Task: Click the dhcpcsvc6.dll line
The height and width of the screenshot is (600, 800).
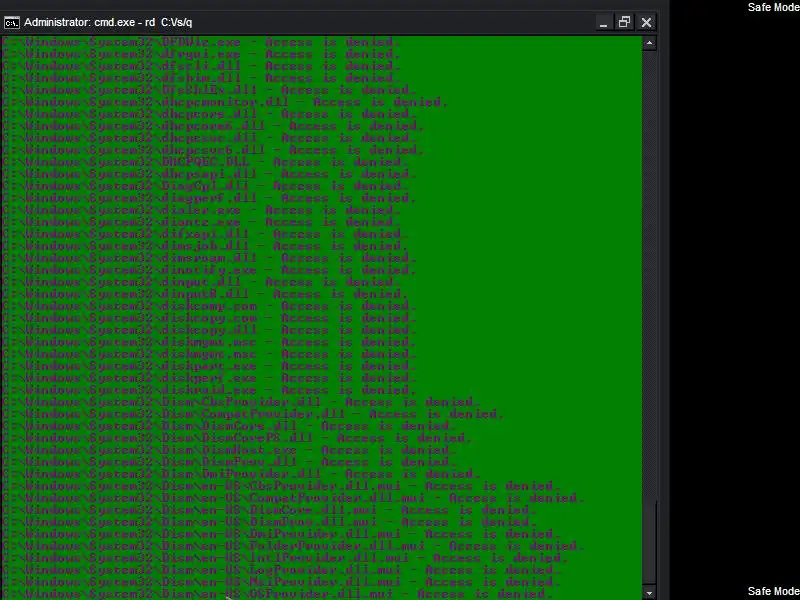Action: (213, 150)
